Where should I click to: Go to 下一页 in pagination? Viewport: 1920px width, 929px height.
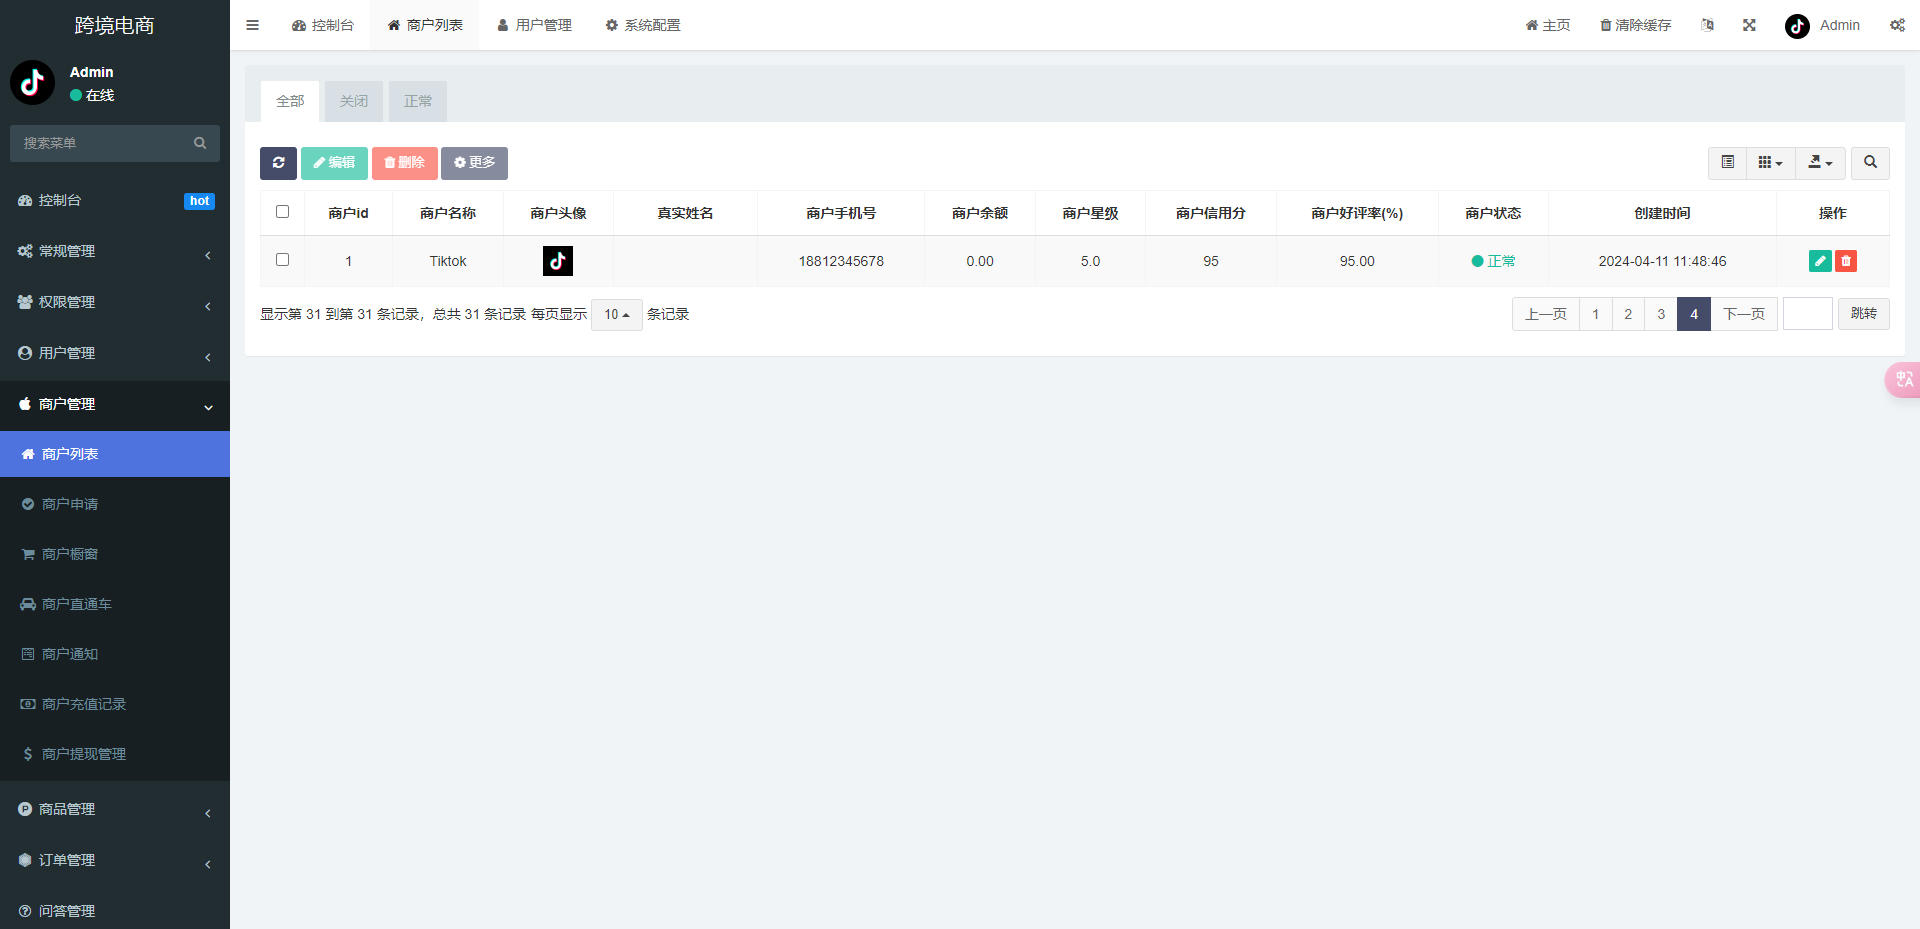point(1744,314)
